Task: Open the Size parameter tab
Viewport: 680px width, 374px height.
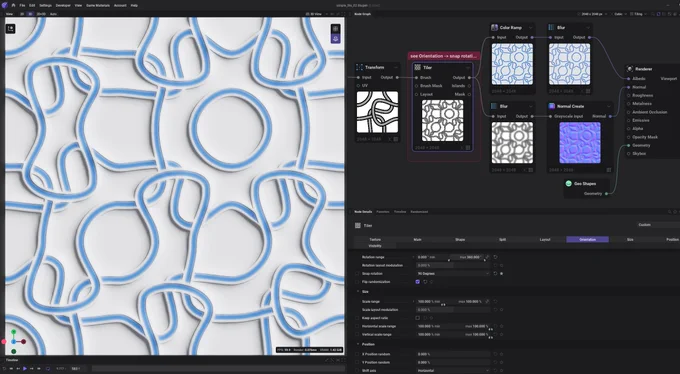Action: tap(630, 239)
